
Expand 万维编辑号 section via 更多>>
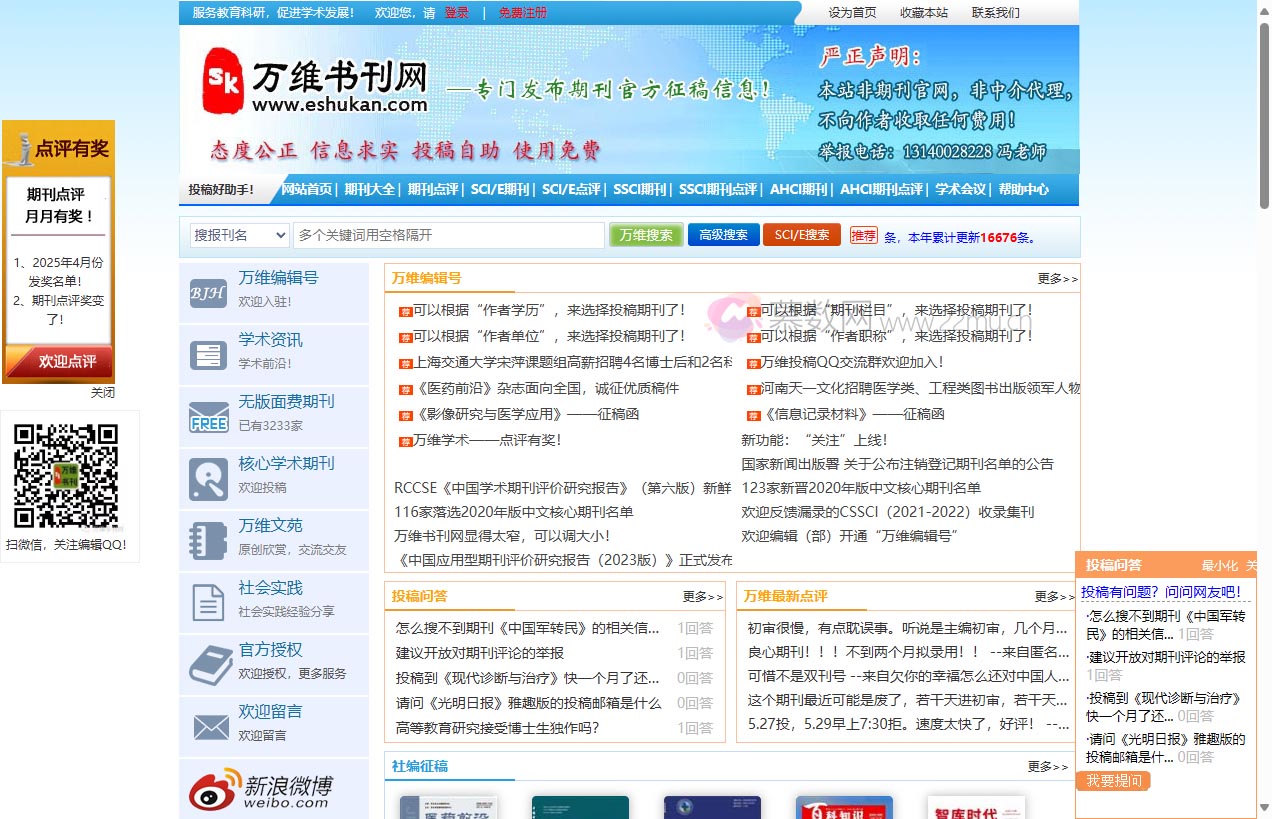click(1056, 279)
